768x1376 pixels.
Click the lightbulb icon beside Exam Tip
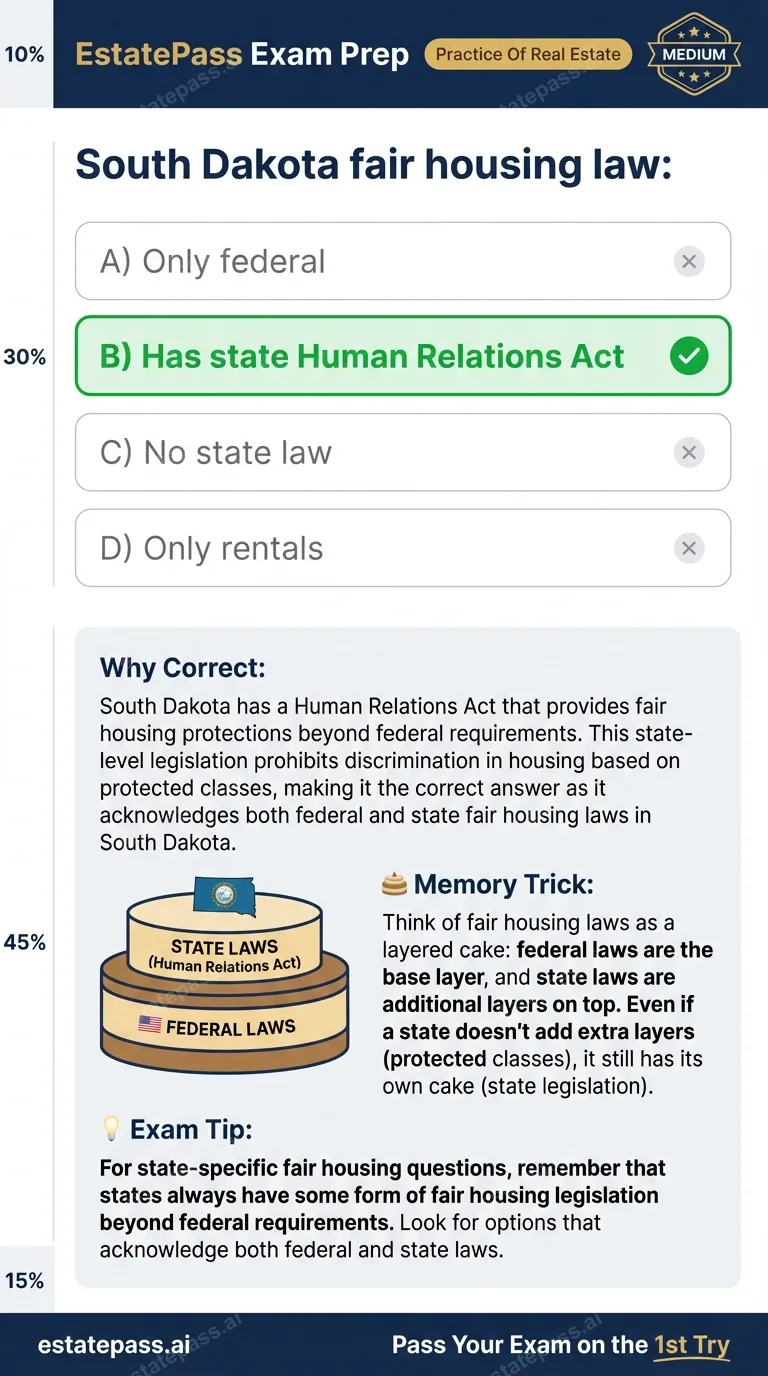113,1128
